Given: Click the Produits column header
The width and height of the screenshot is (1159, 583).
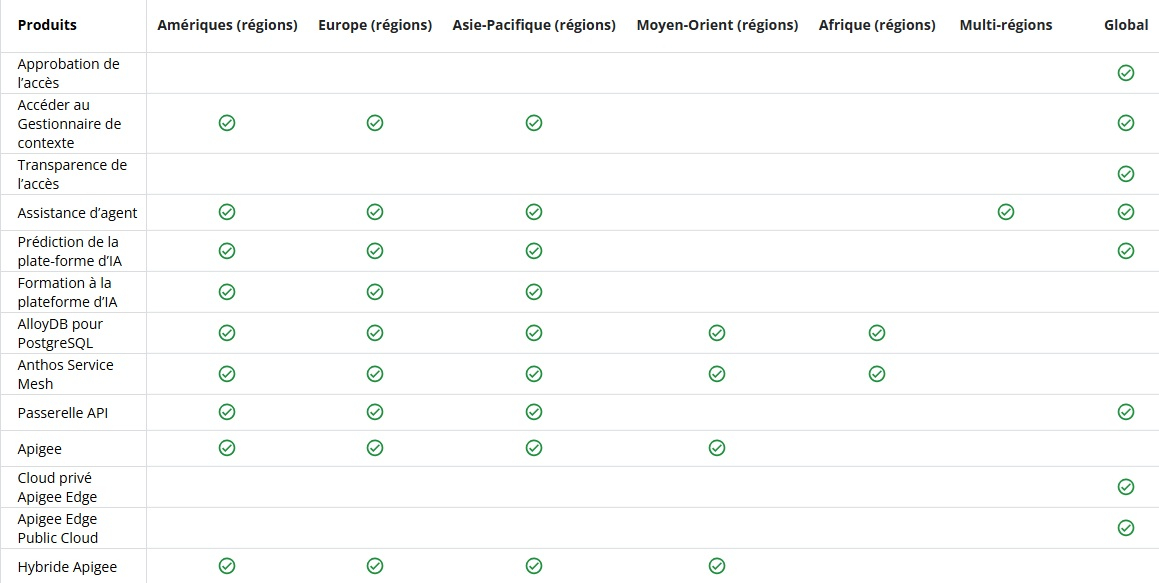Looking at the screenshot, I should click(x=47, y=25).
